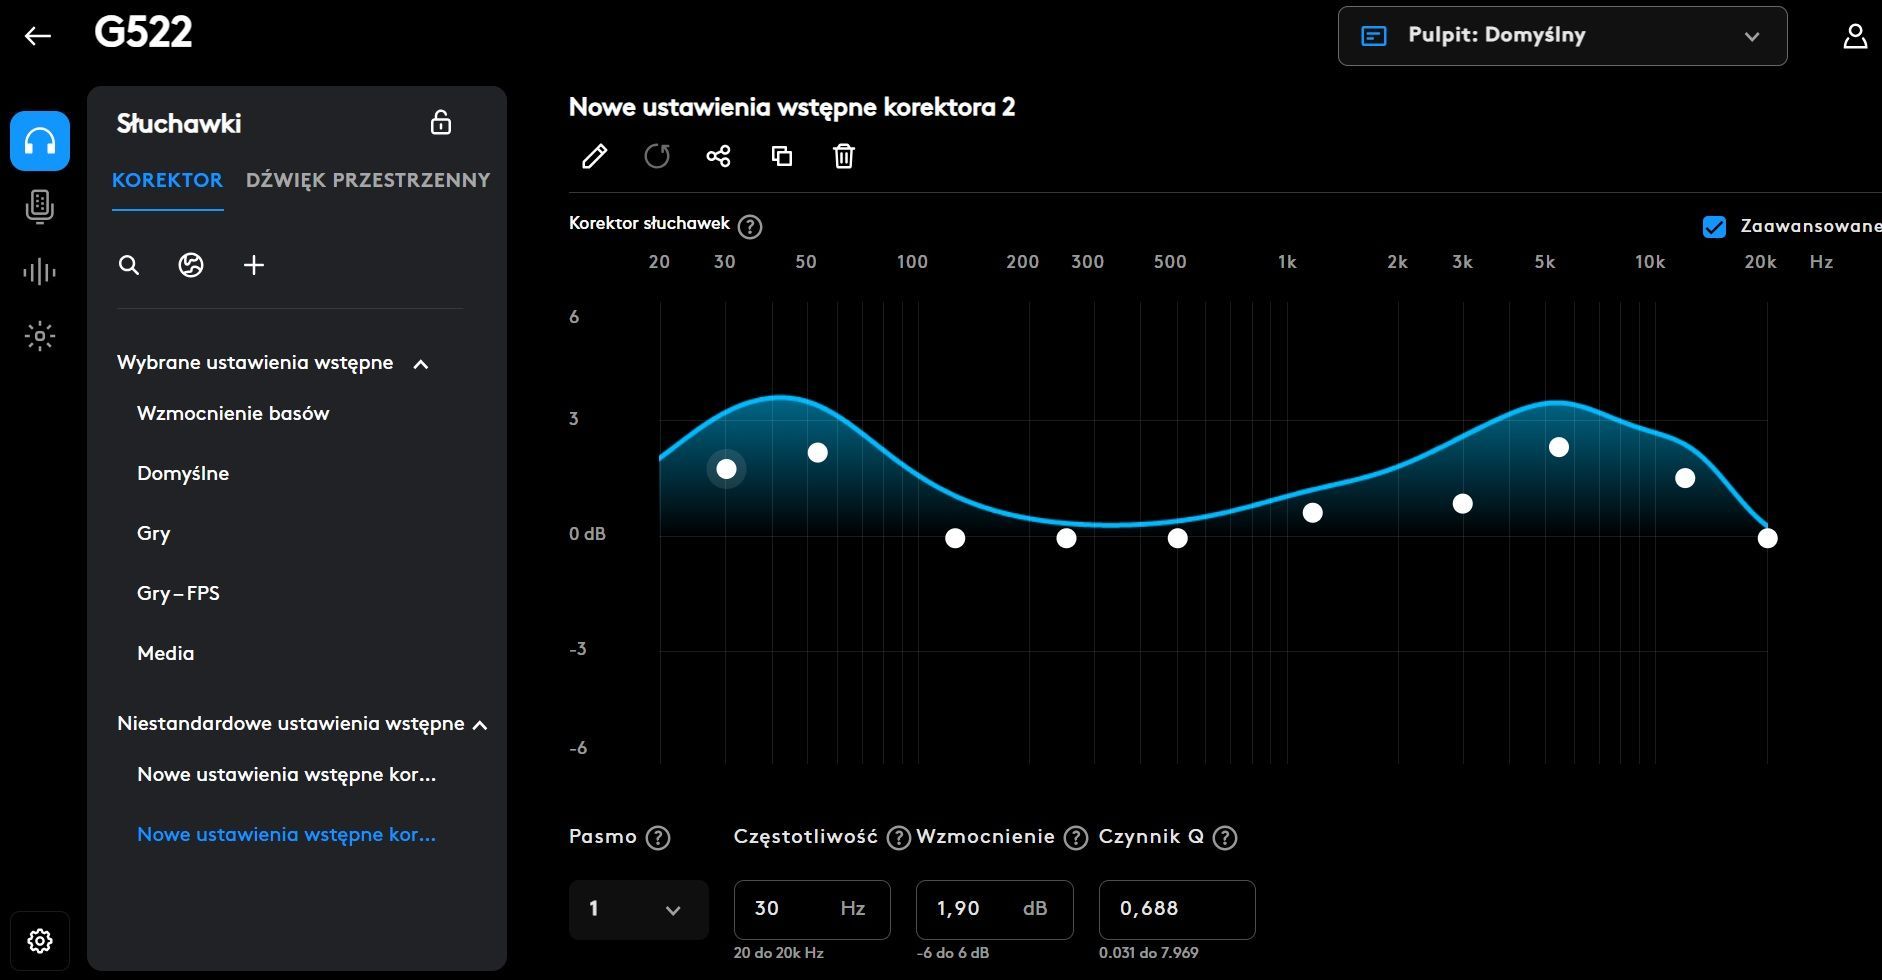Open the lighting settings sidebar icon

[39, 336]
